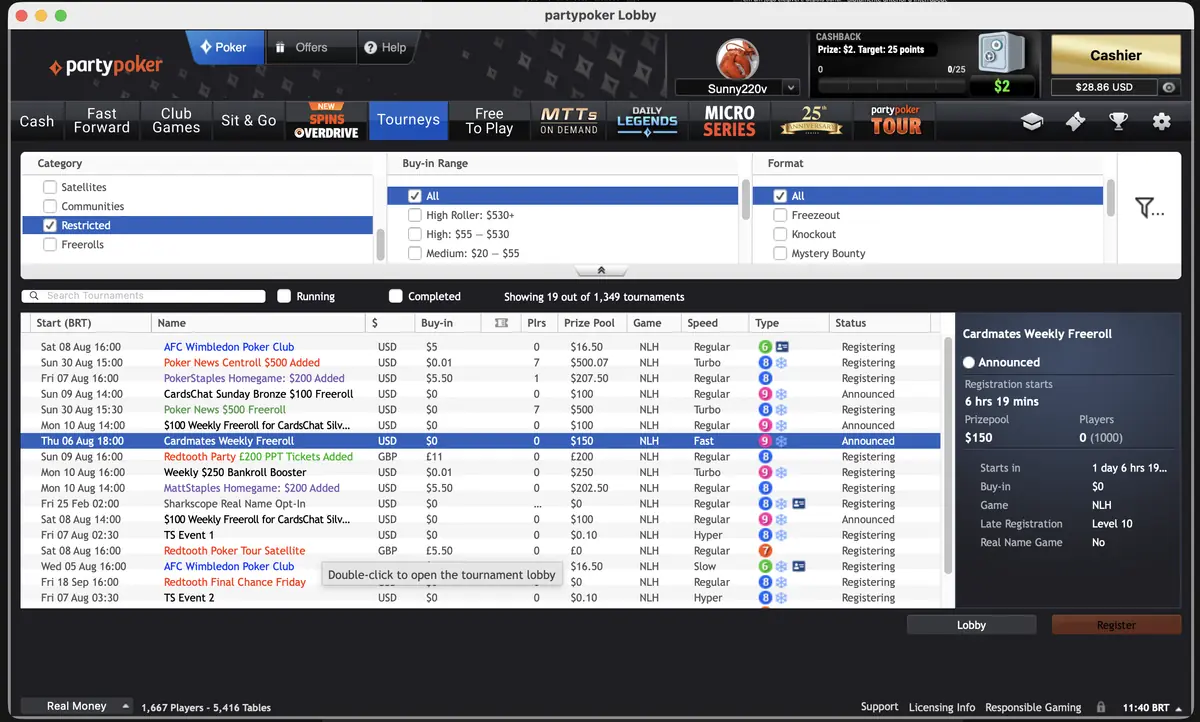Click the 9-max icon in the Weekly $250 Bankroll Booster row
Viewport: 1200px width, 722px height.
[765, 472]
